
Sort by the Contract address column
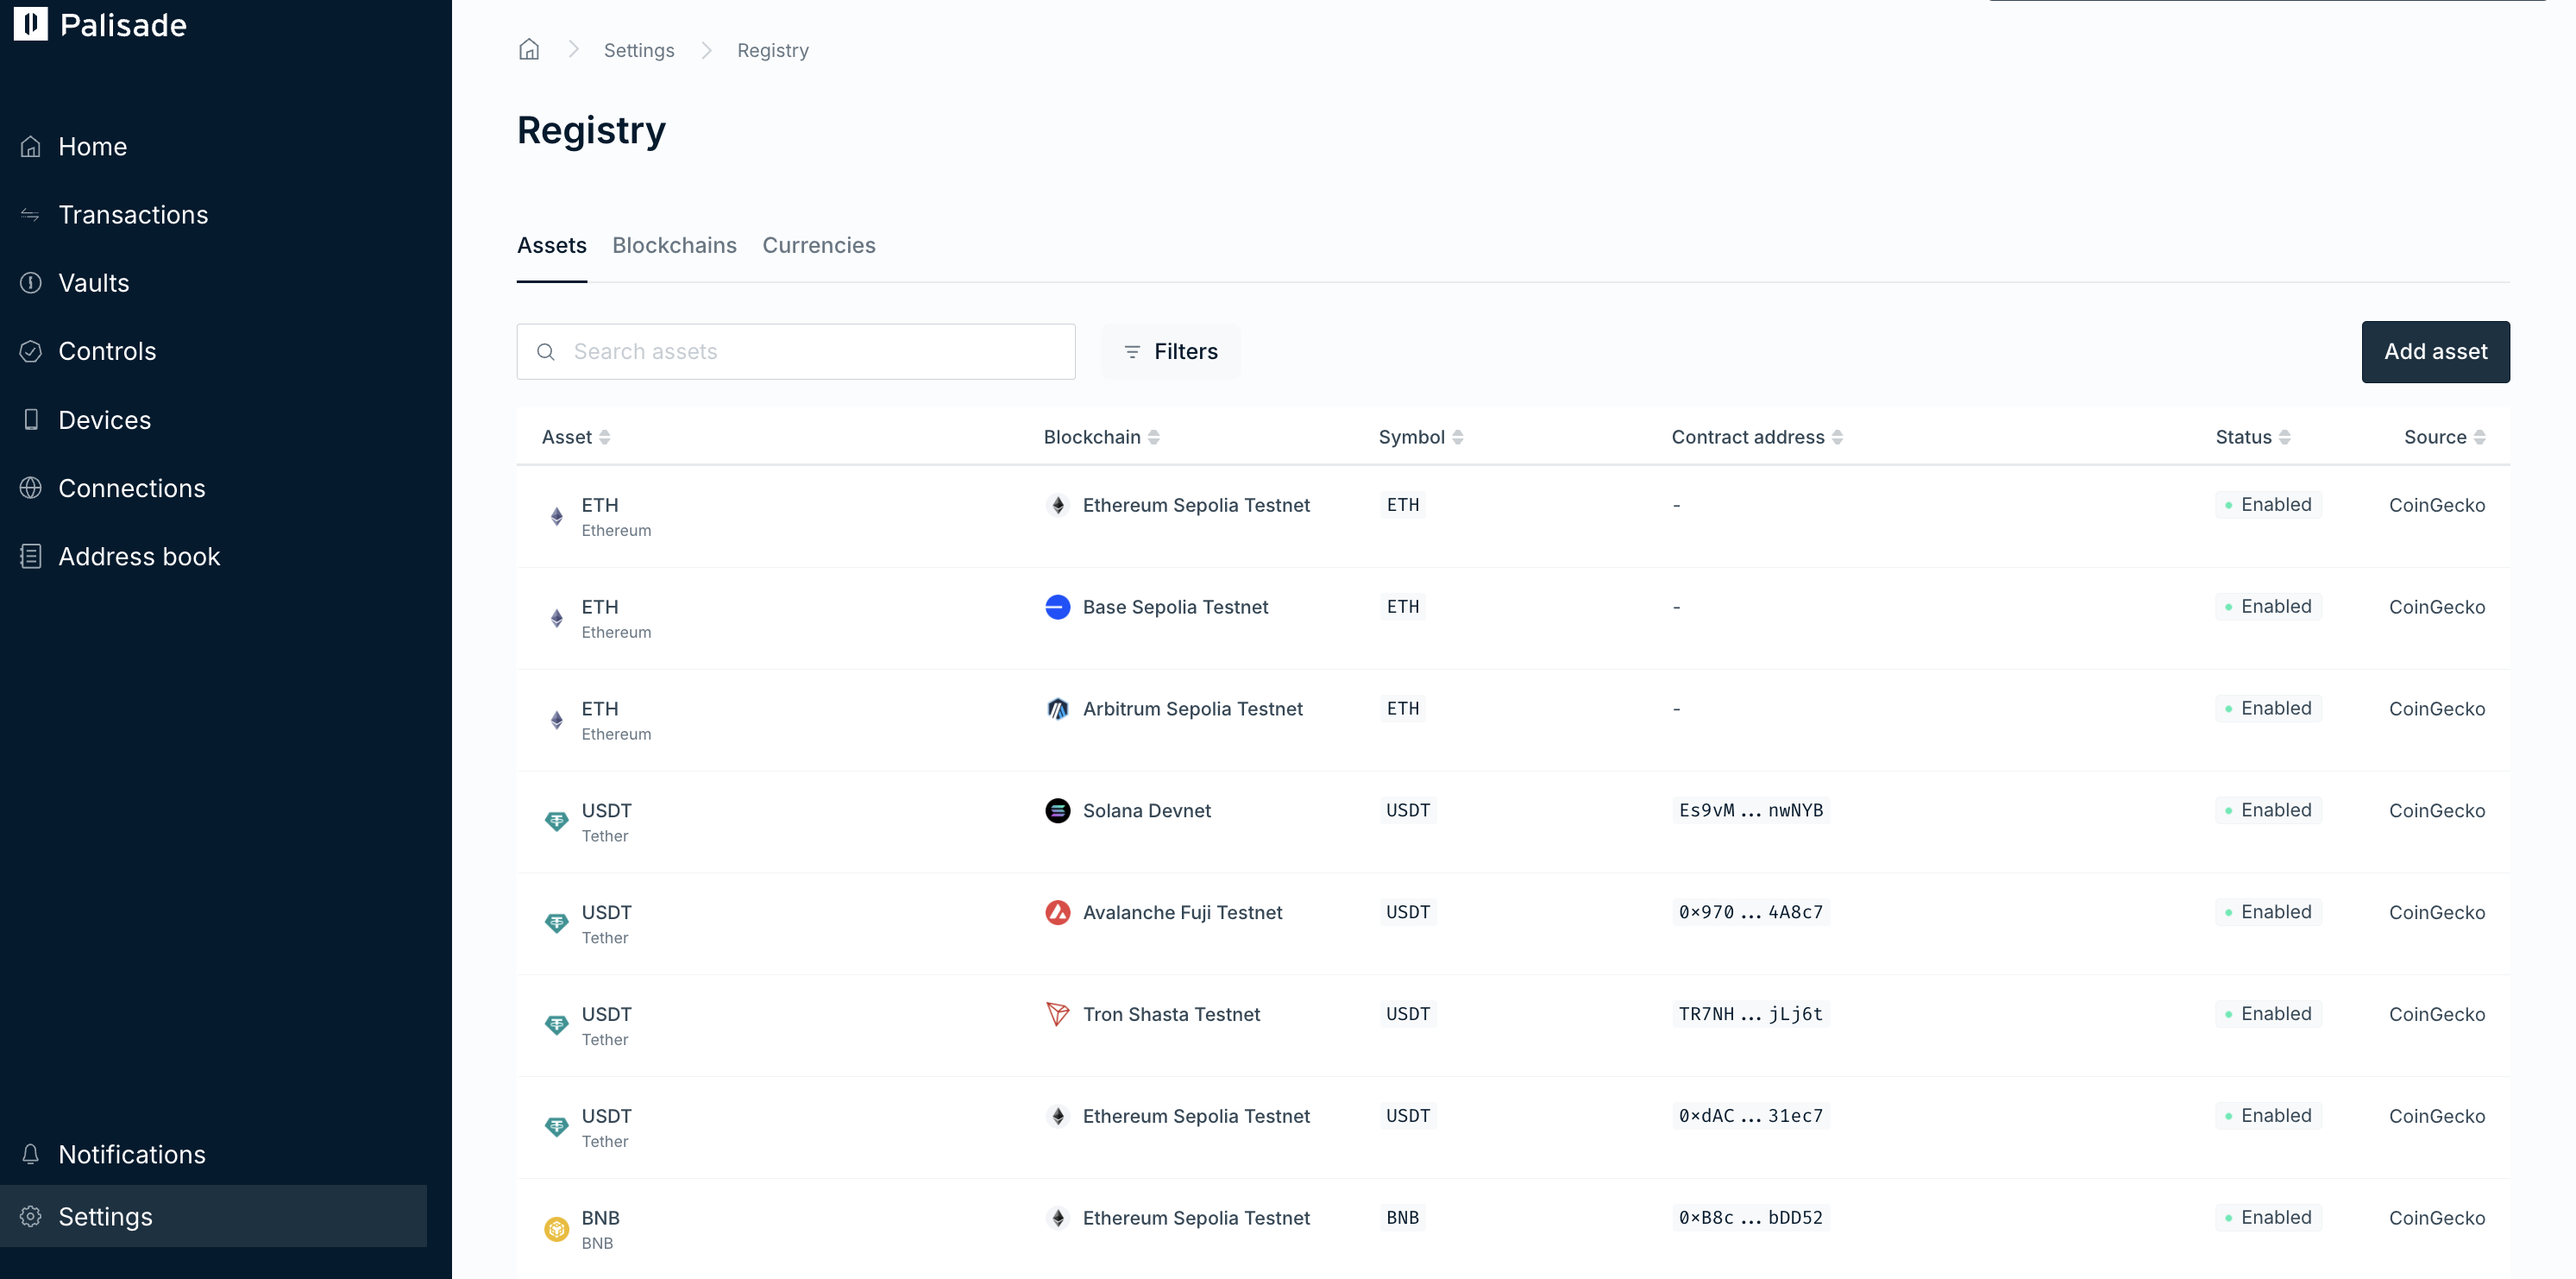point(1757,437)
